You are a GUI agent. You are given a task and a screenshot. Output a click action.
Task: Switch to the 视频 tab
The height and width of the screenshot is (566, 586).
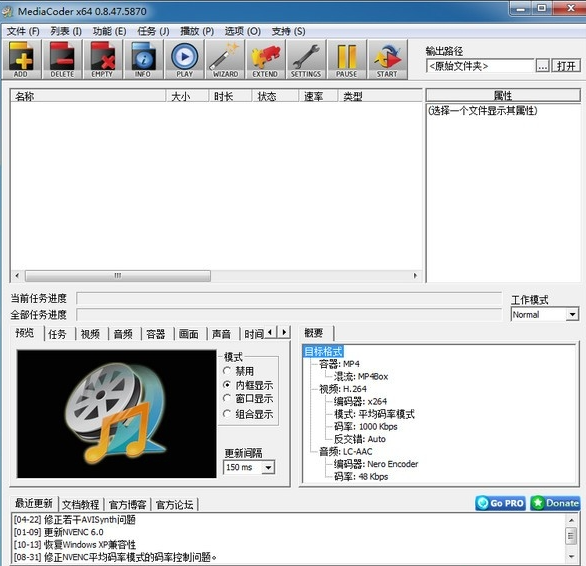pos(90,334)
